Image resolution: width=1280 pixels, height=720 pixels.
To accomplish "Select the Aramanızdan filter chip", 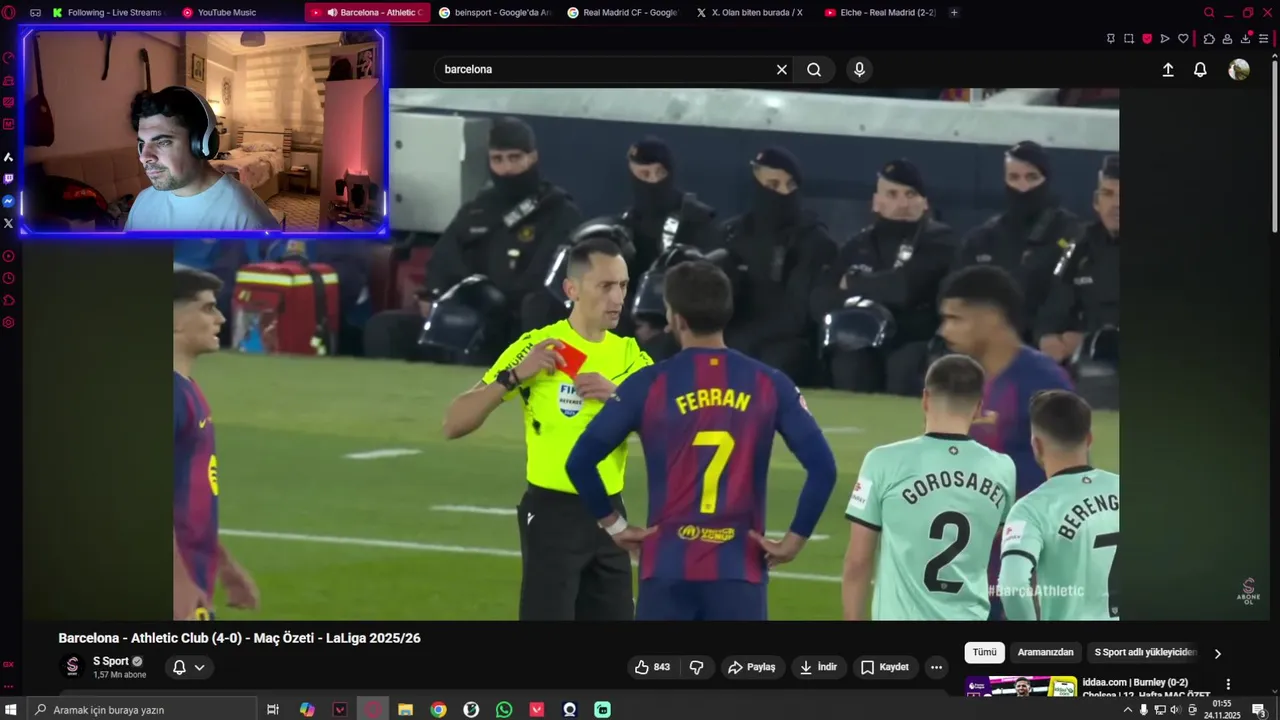I will (1046, 652).
